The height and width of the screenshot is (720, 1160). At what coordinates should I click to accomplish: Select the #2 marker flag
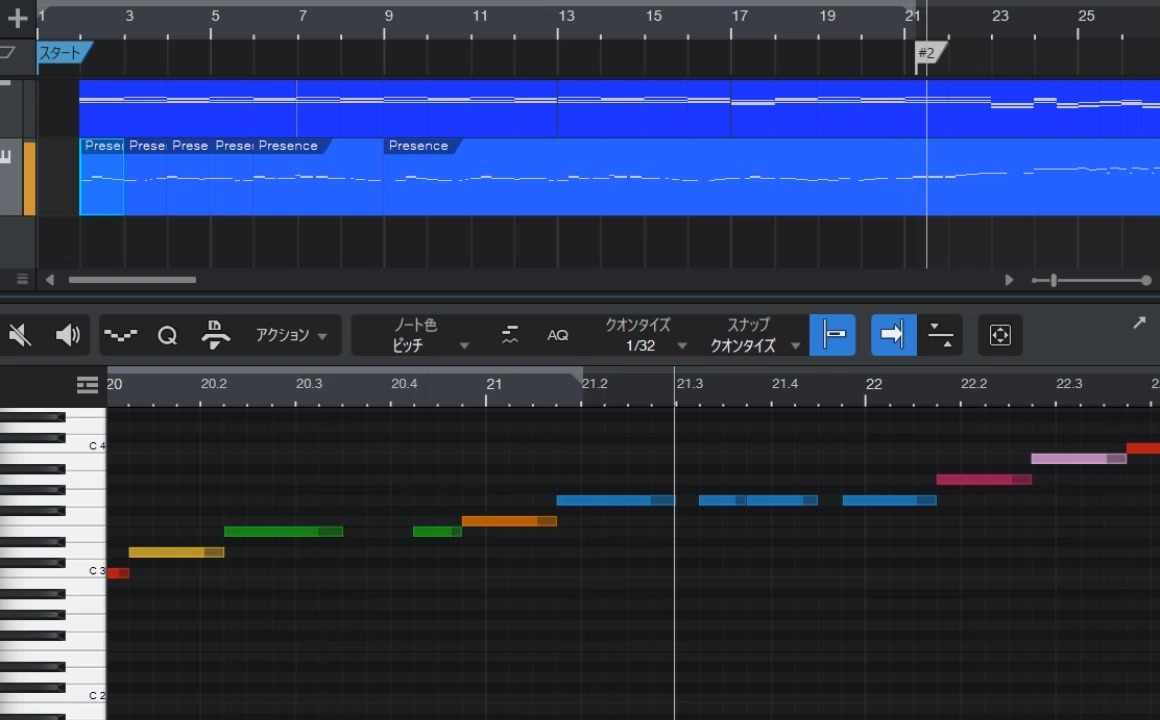[x=930, y=53]
